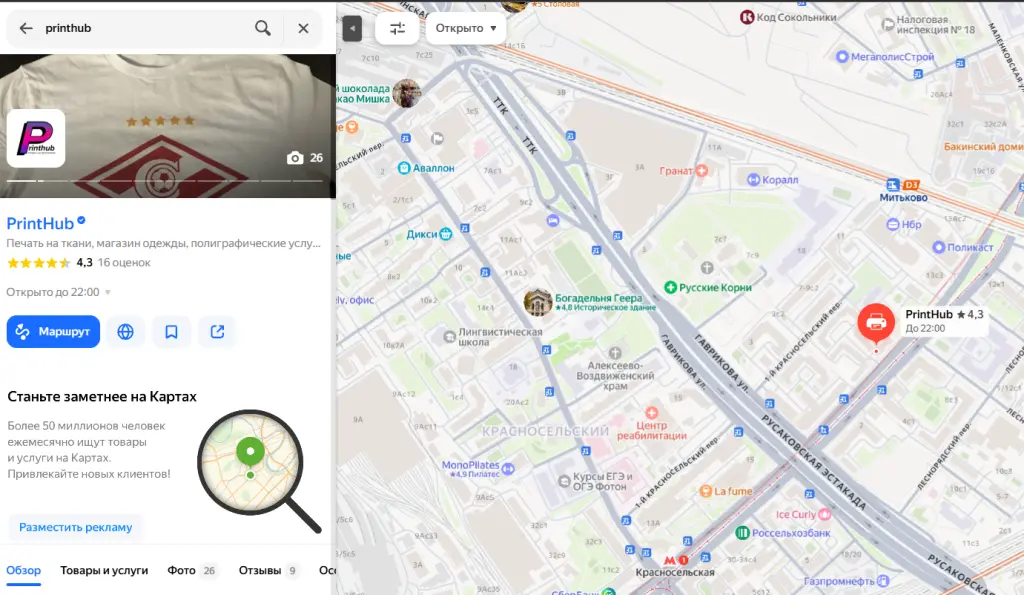Click Алексеево-Воздвиженский храм label
Viewport: 1024px width, 595px height.
615,376
